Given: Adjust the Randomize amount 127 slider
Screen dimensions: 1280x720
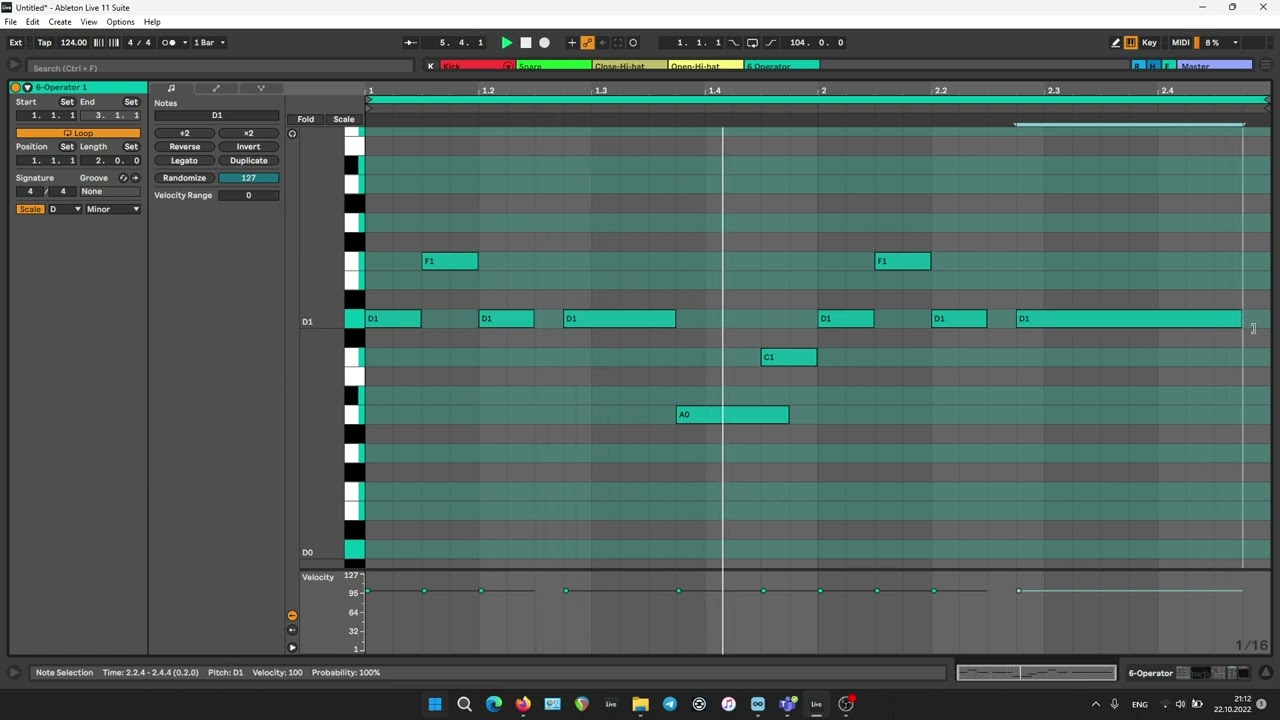Looking at the screenshot, I should pyautogui.click(x=248, y=178).
